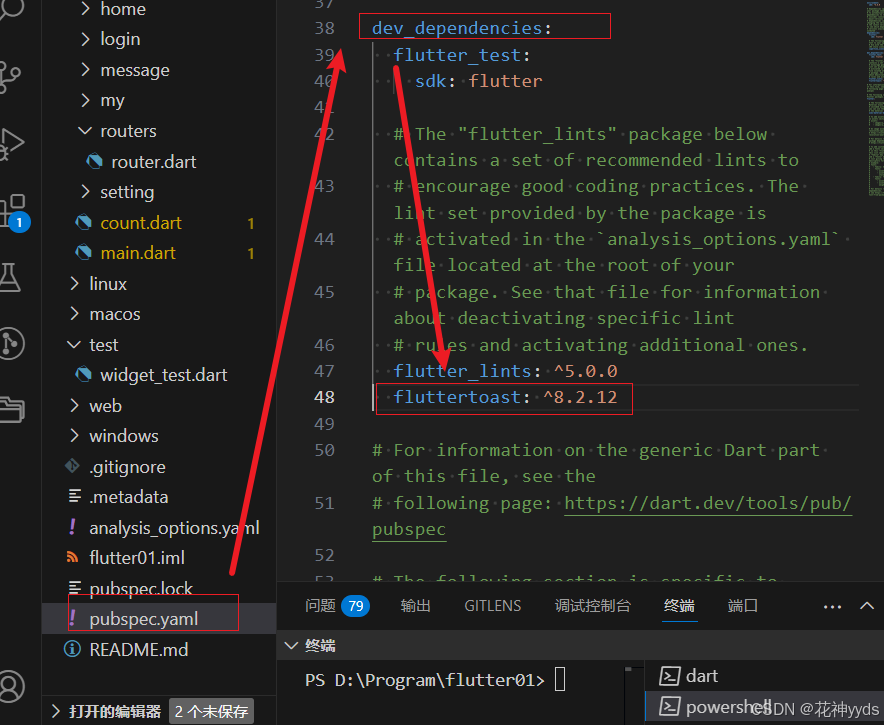Click dart terminal icon
Viewport: 884px width, 725px height.
coord(669,675)
